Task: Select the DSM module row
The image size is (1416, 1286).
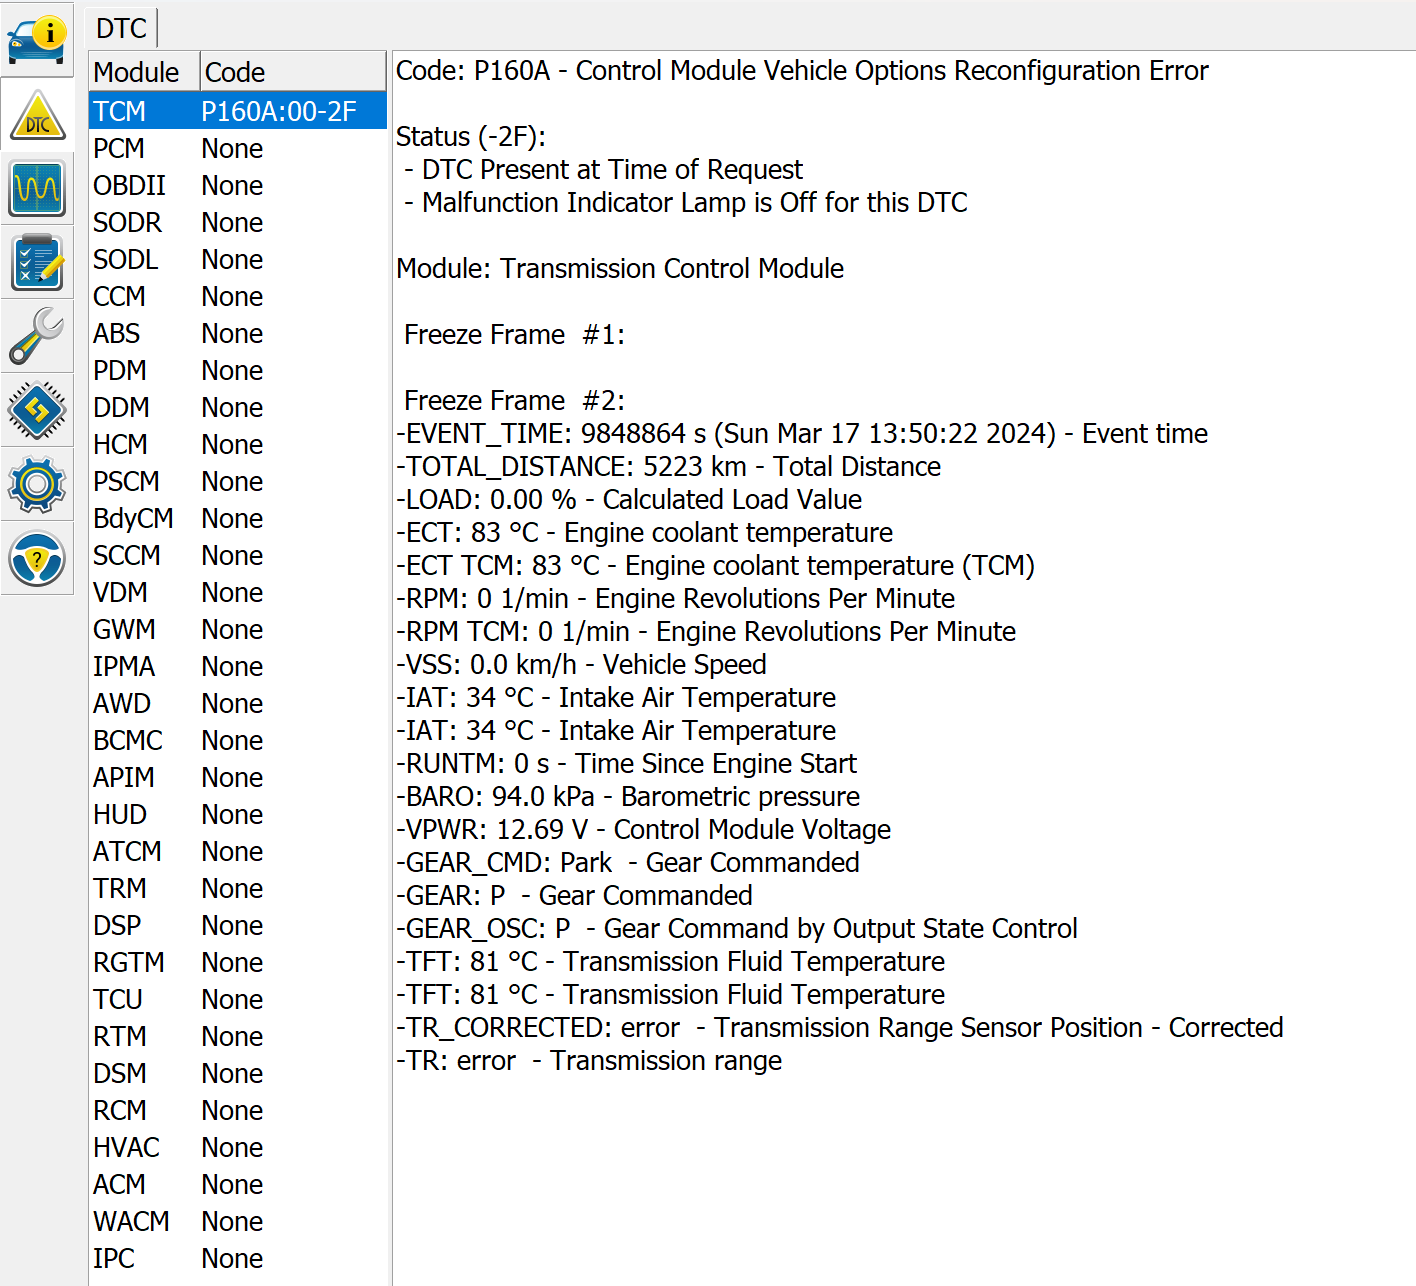Action: point(238,1073)
